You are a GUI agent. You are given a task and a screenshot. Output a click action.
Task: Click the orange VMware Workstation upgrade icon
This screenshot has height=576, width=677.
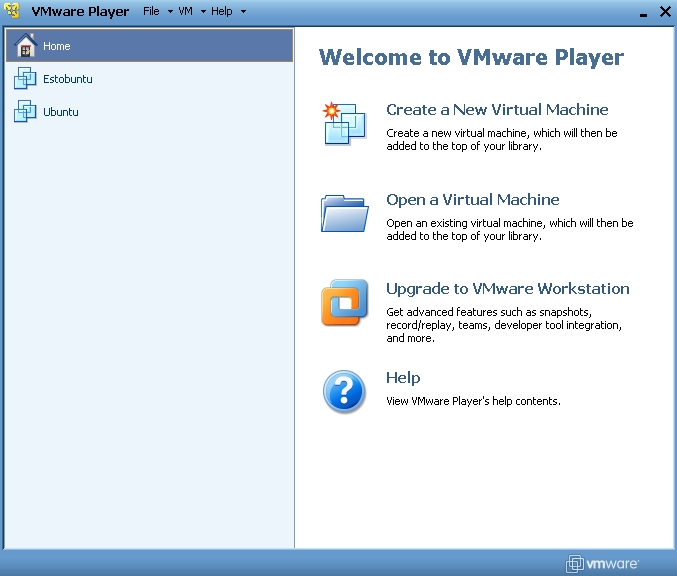tap(345, 302)
